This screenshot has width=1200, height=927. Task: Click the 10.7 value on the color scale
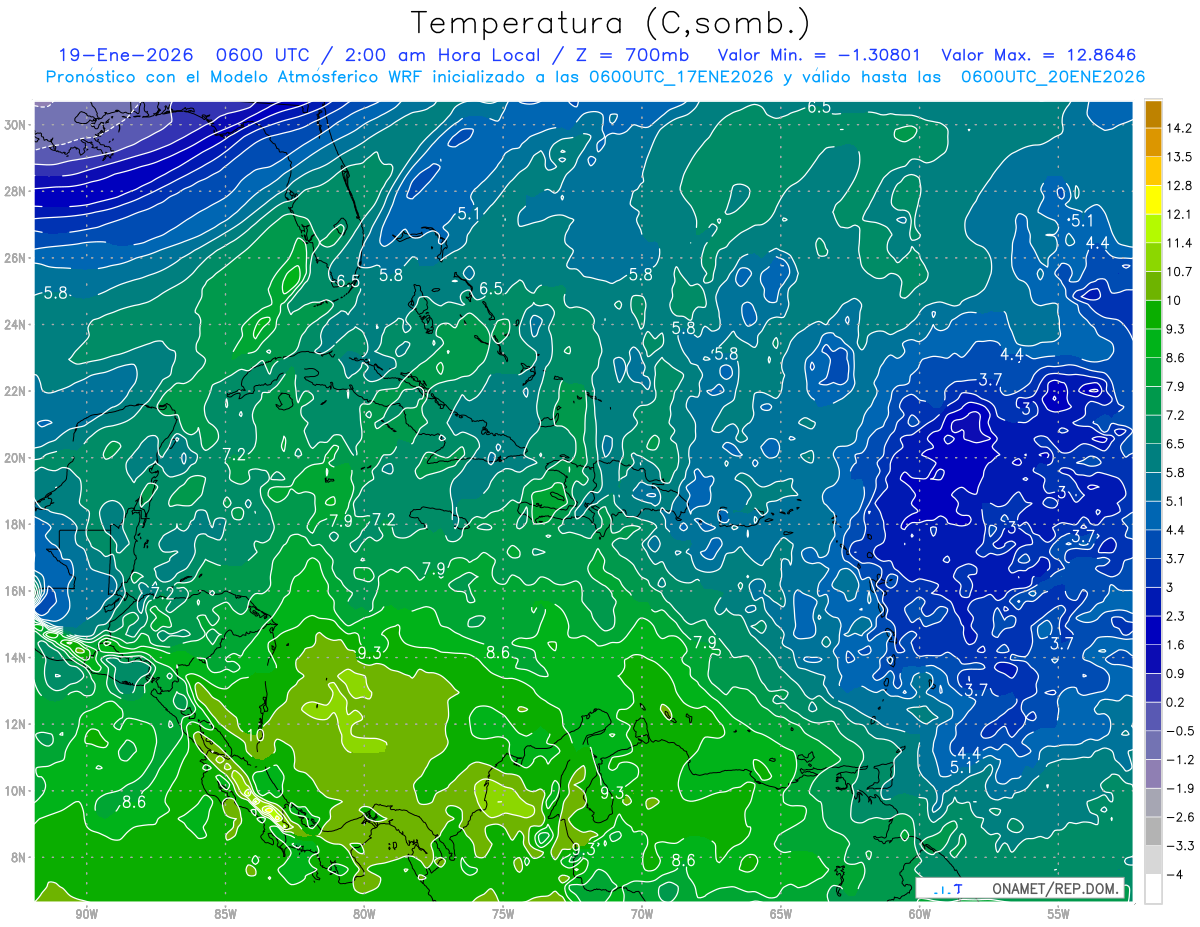(x=1178, y=272)
